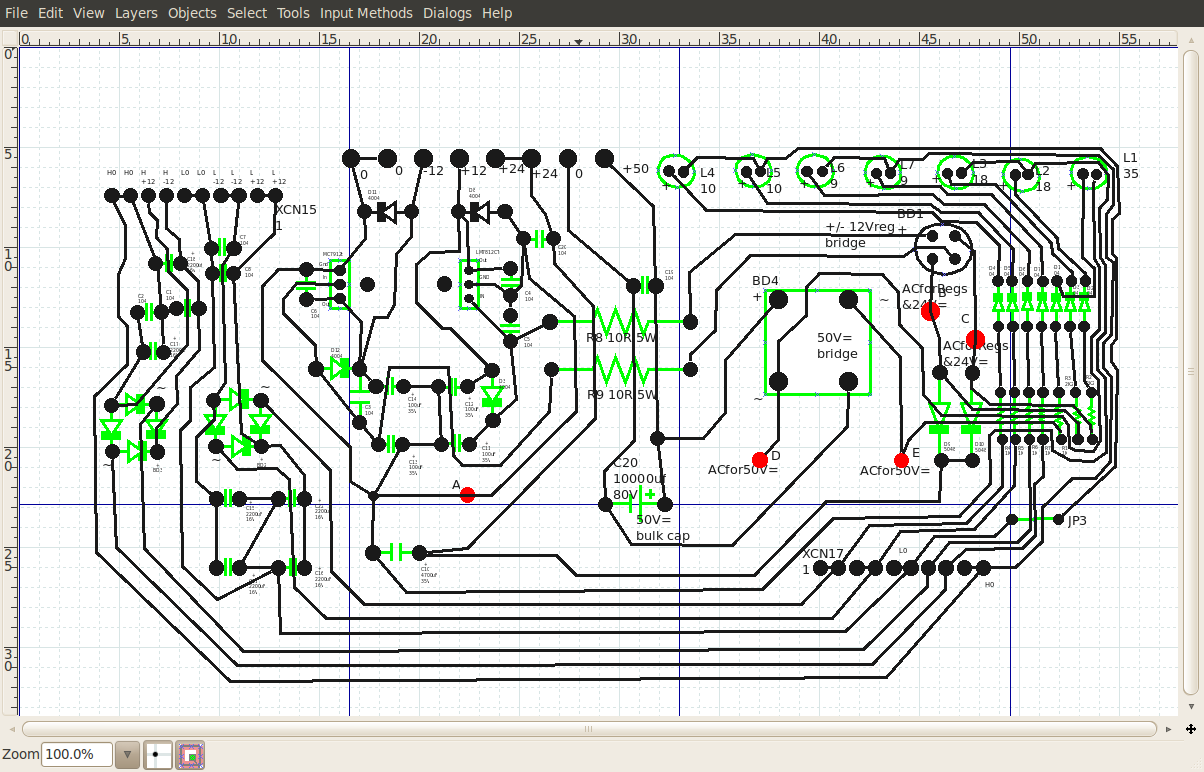Viewport: 1204px width, 772px height.
Task: Click red test point A
Action: coord(467,495)
